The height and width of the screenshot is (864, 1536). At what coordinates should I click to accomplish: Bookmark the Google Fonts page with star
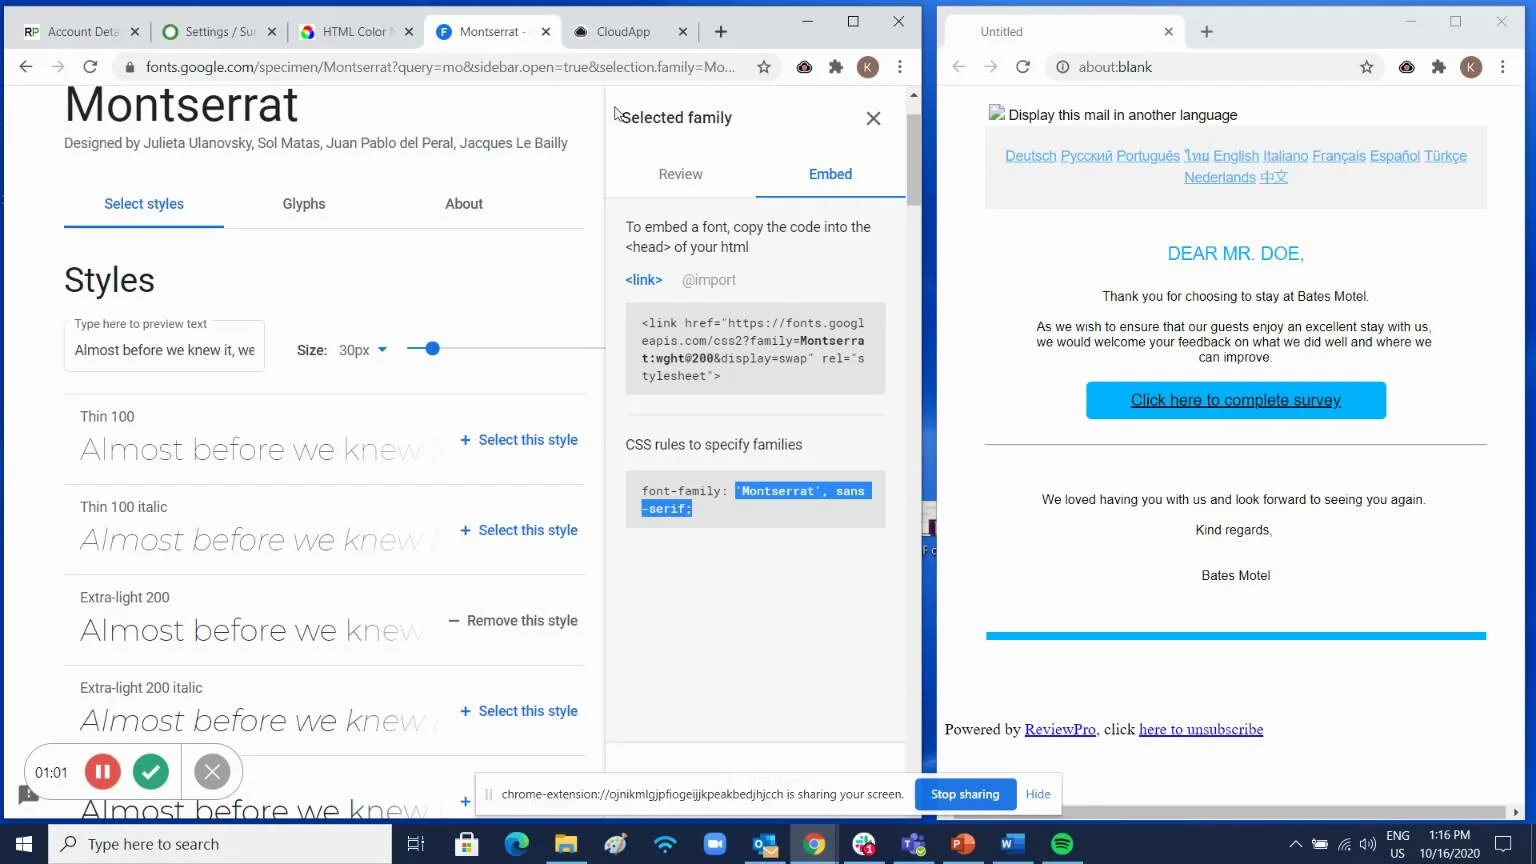764,67
